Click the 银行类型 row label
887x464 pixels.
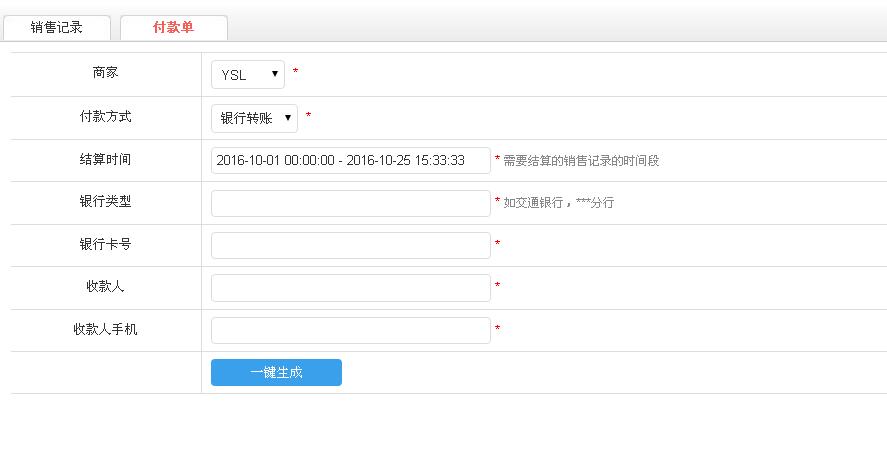[x=105, y=202]
